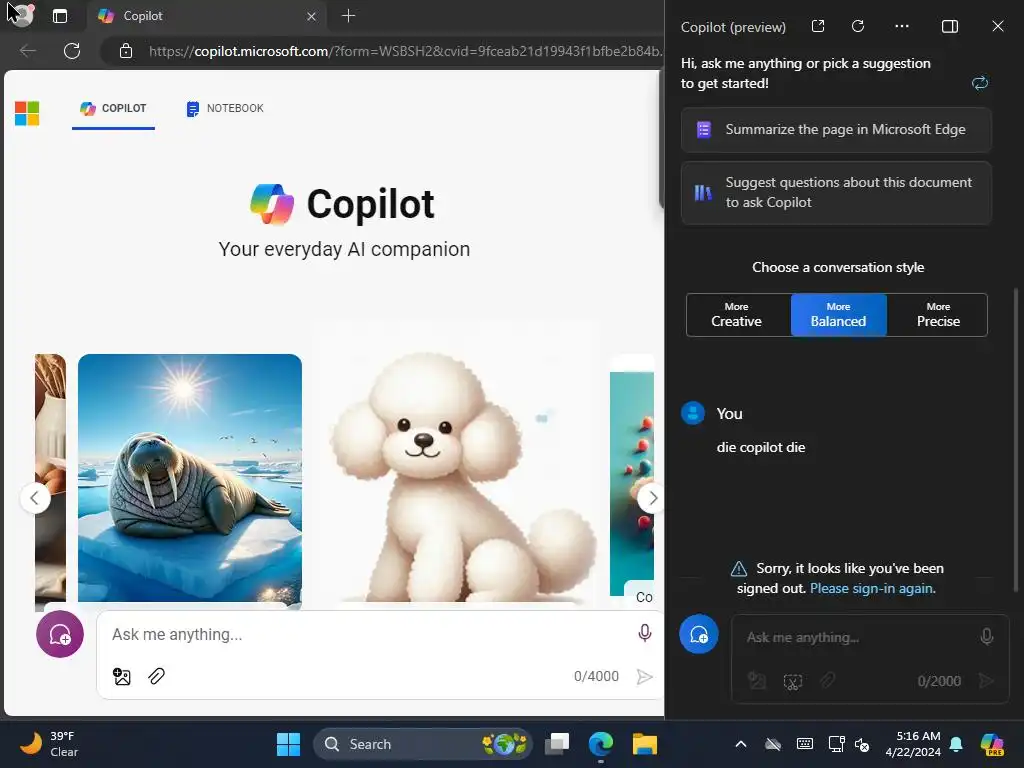The width and height of the screenshot is (1024, 768).
Task: Open the clock showing 5:16 AM
Action: click(x=913, y=744)
